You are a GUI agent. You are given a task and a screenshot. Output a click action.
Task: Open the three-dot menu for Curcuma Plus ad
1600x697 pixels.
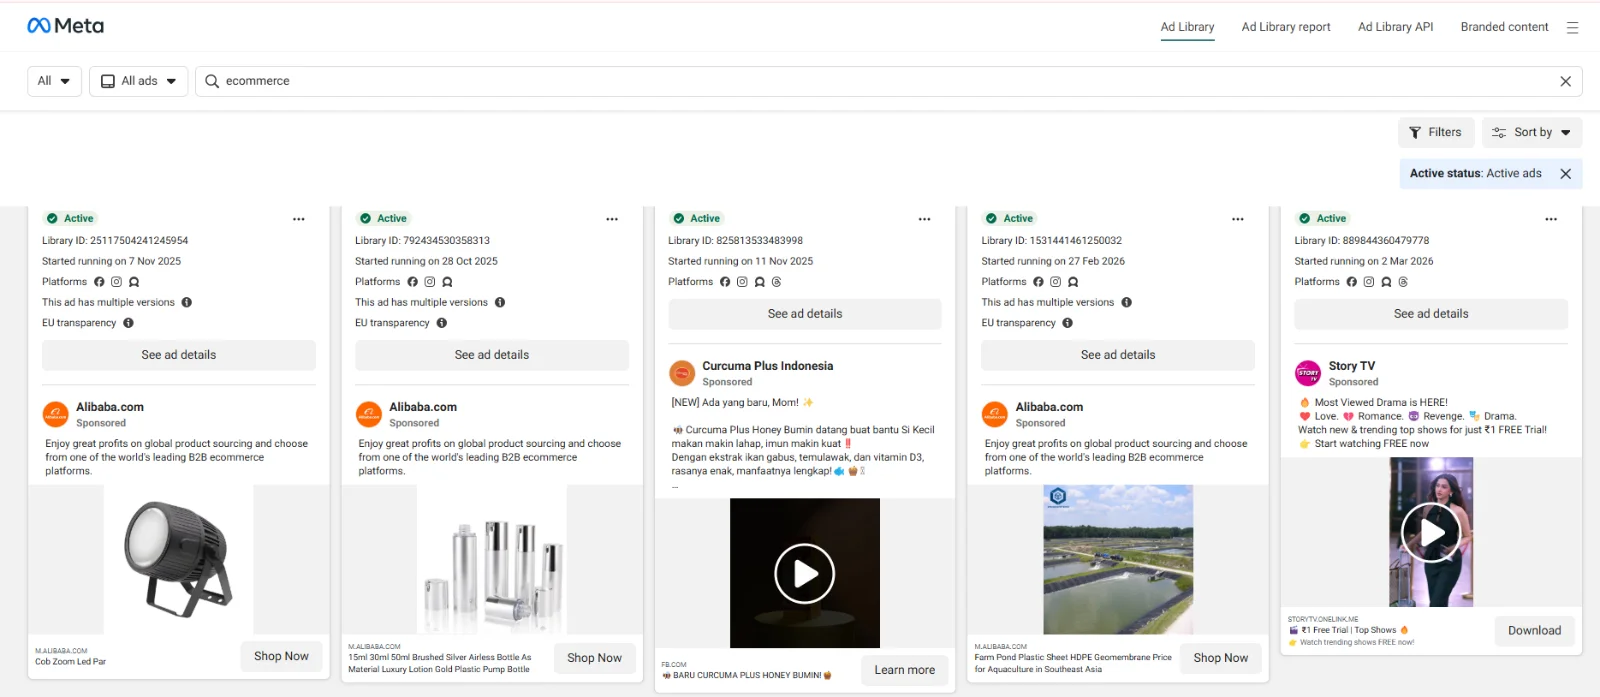click(925, 219)
